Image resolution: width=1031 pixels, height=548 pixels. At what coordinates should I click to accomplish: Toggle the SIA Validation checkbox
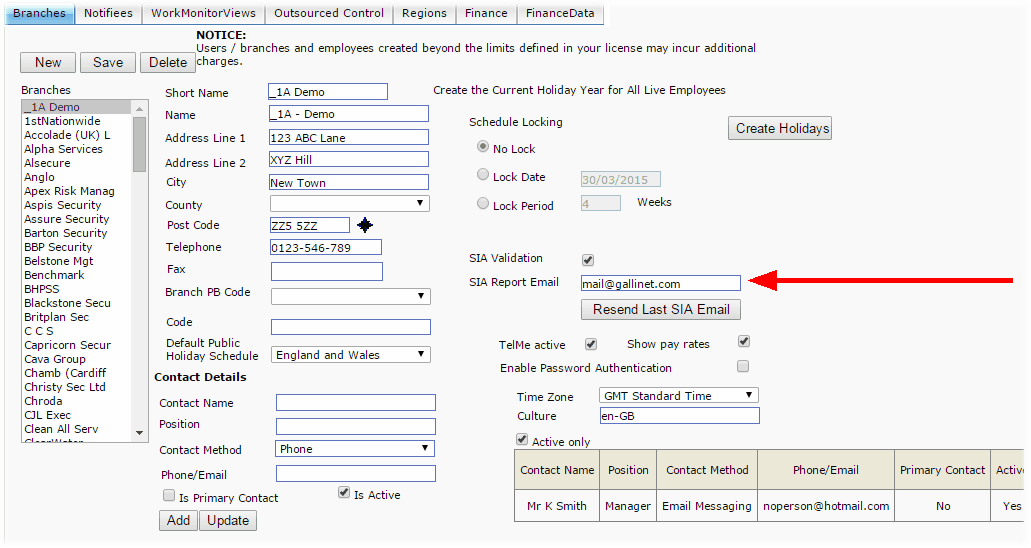coord(588,260)
